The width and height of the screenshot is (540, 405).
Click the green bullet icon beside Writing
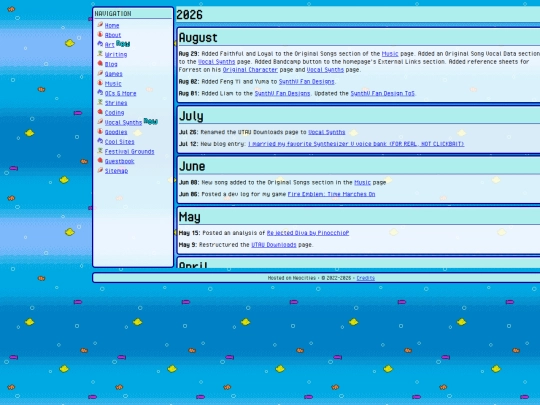click(x=100, y=53)
